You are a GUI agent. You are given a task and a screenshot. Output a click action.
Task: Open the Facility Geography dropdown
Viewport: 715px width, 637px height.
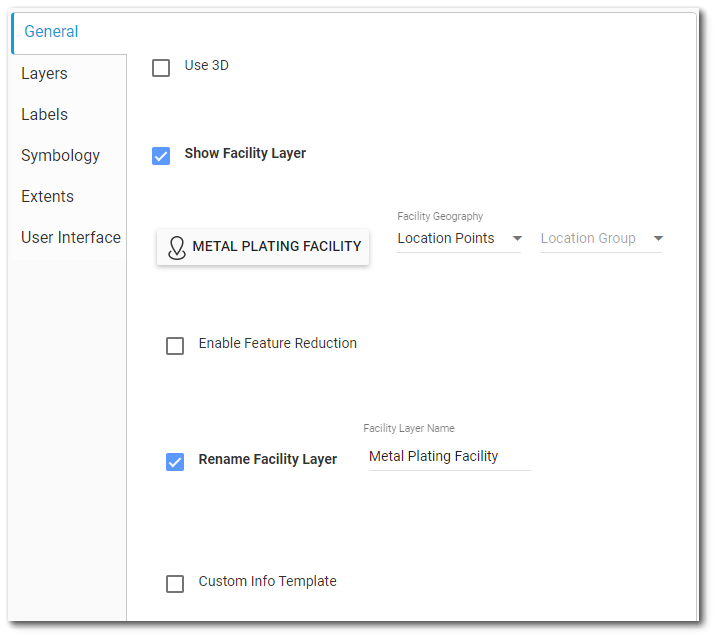pos(458,239)
